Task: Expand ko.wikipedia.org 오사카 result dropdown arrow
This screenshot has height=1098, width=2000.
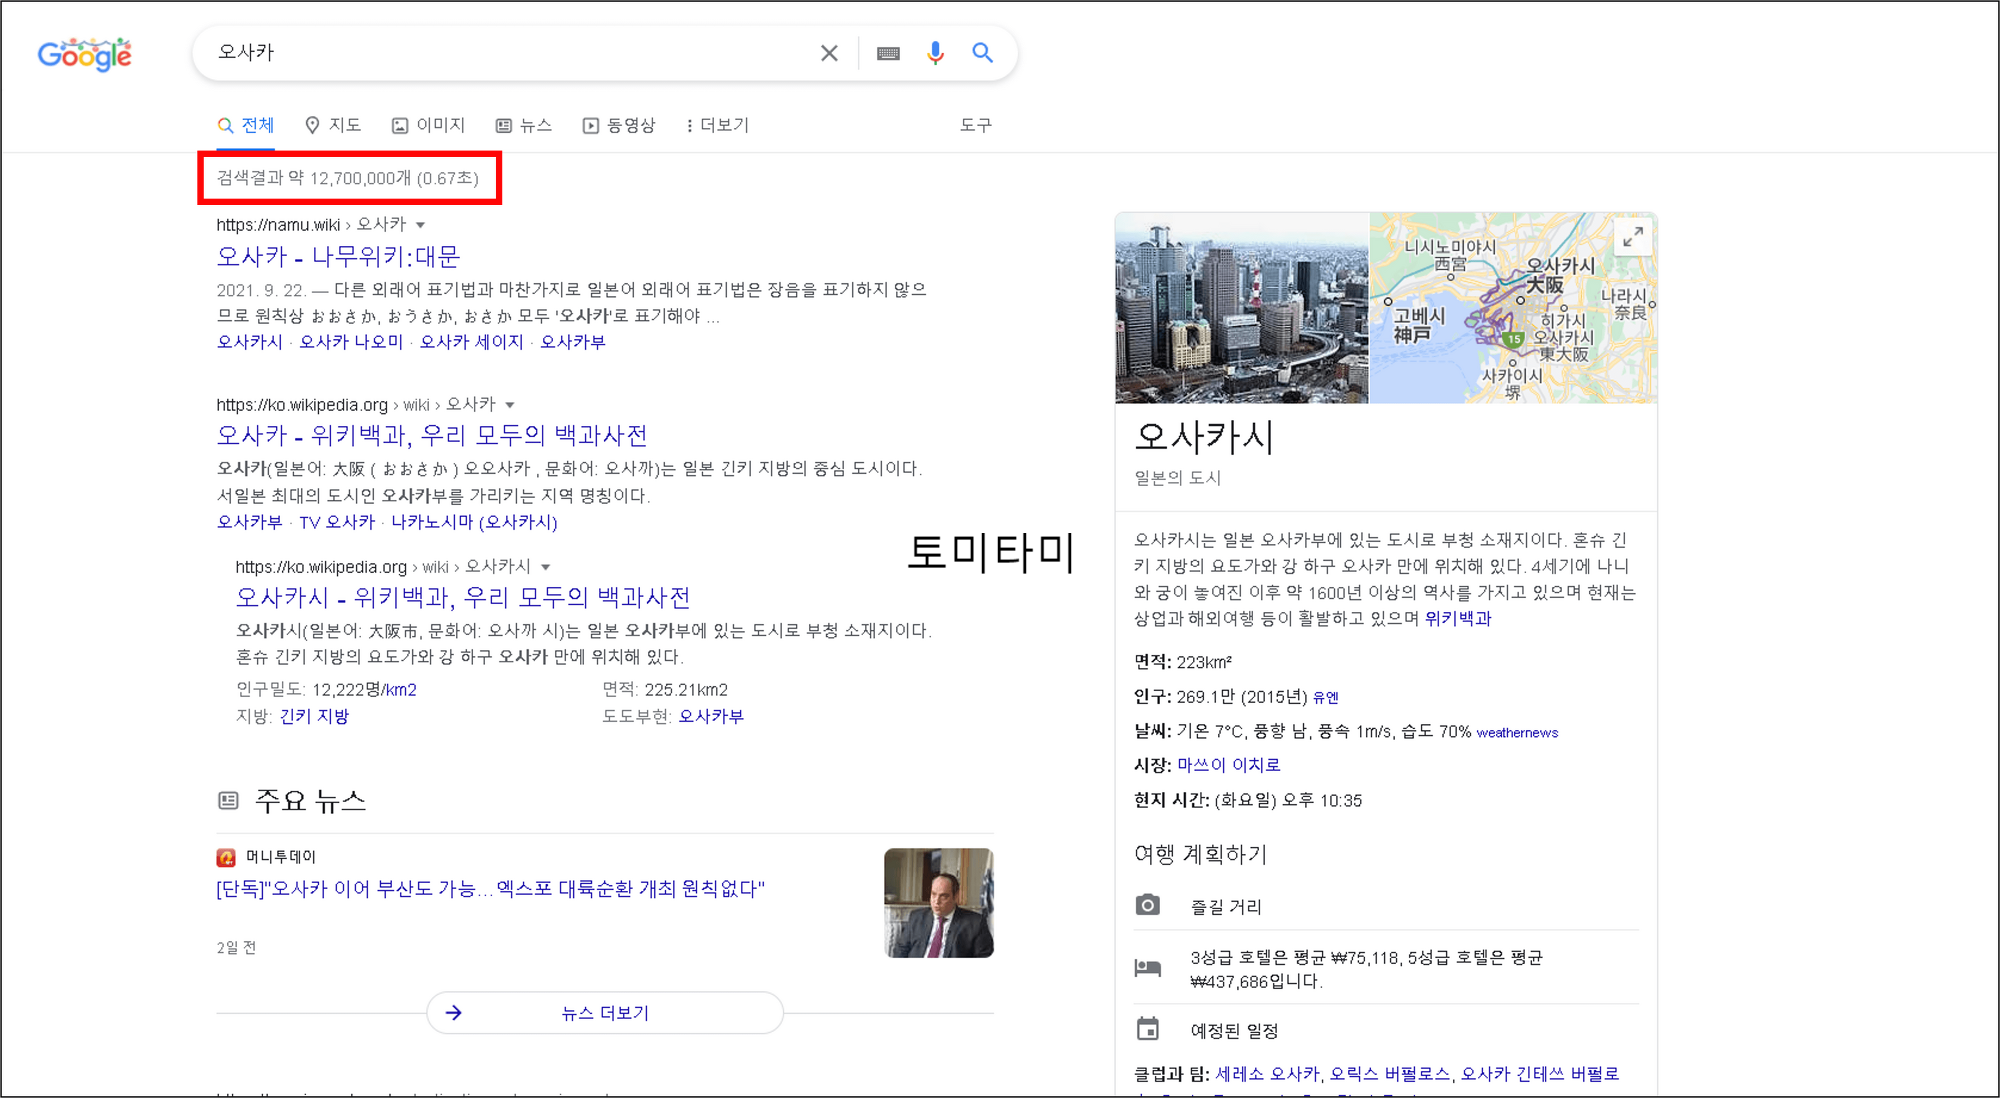Action: pyautogui.click(x=510, y=405)
